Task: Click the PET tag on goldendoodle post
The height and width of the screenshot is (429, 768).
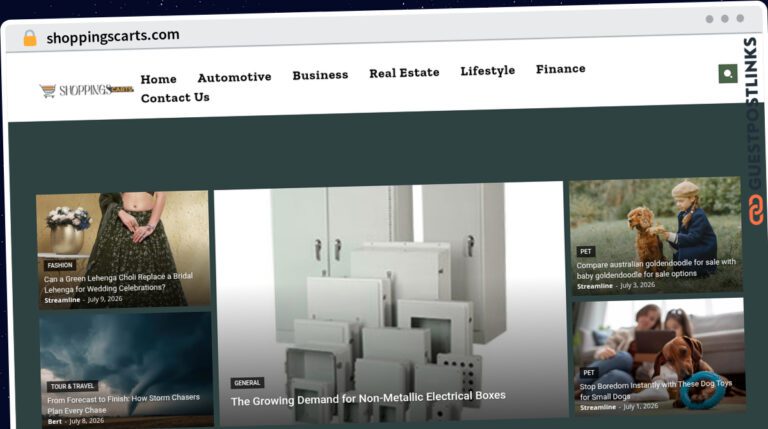Action: tap(586, 251)
